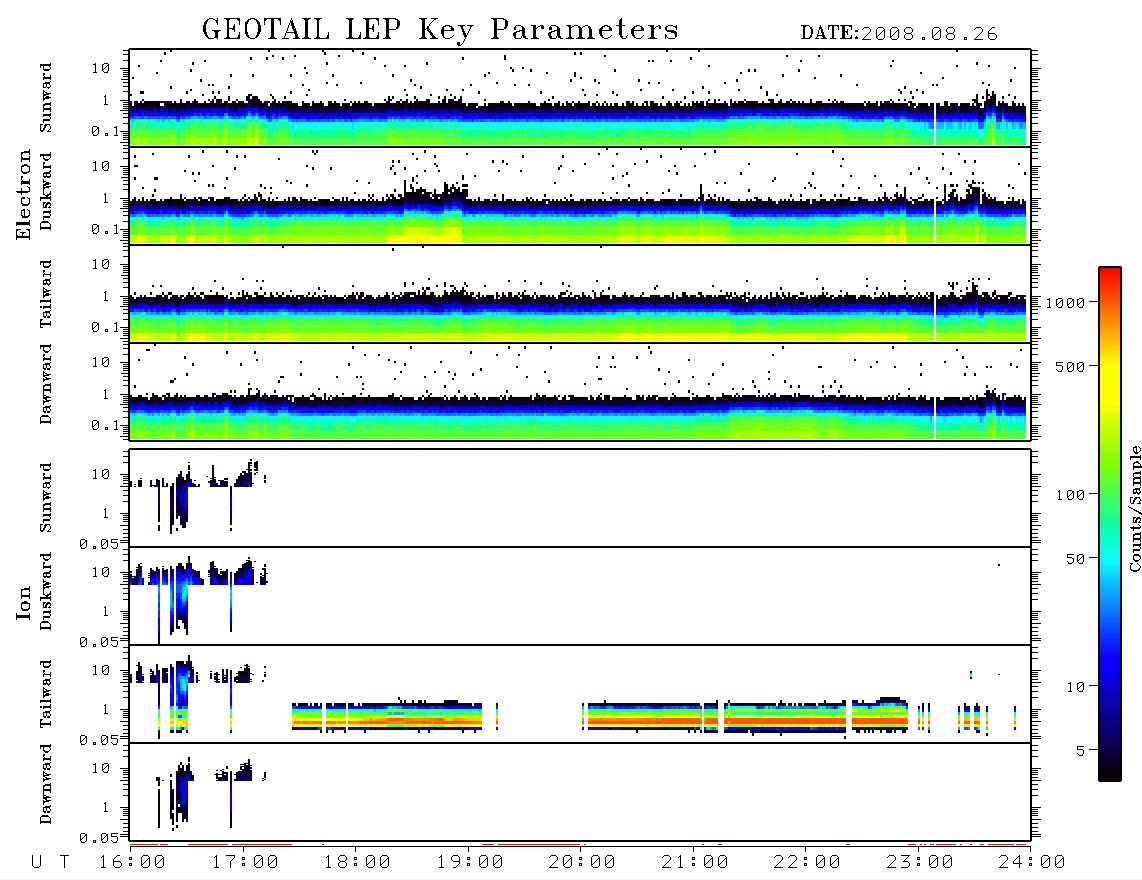Click the Electron Sunward spectrogram panel
This screenshot has height=880, width=1142.
tap(580, 98)
